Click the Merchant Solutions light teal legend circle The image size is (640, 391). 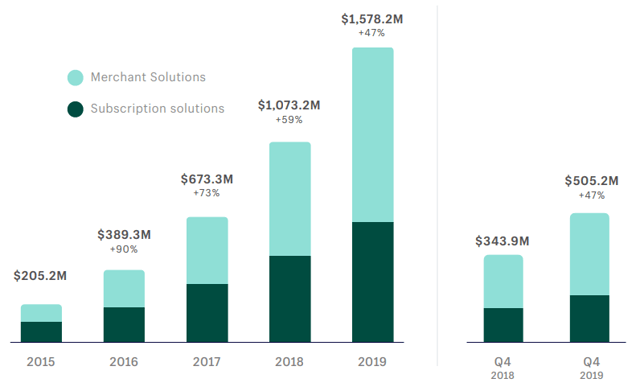click(76, 78)
